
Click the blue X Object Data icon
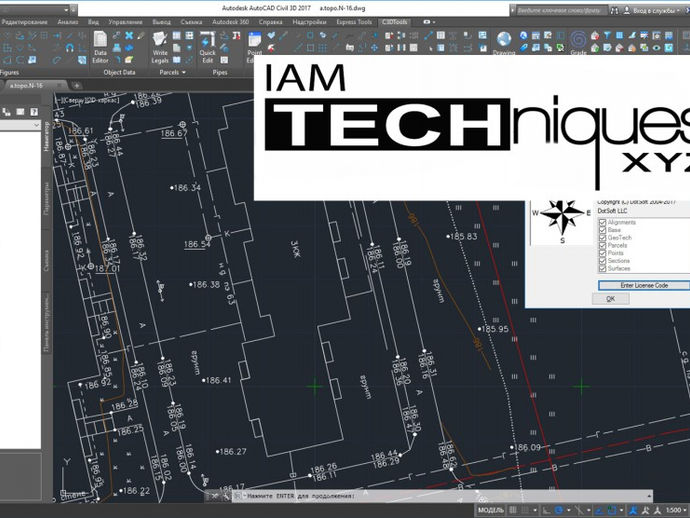click(129, 35)
